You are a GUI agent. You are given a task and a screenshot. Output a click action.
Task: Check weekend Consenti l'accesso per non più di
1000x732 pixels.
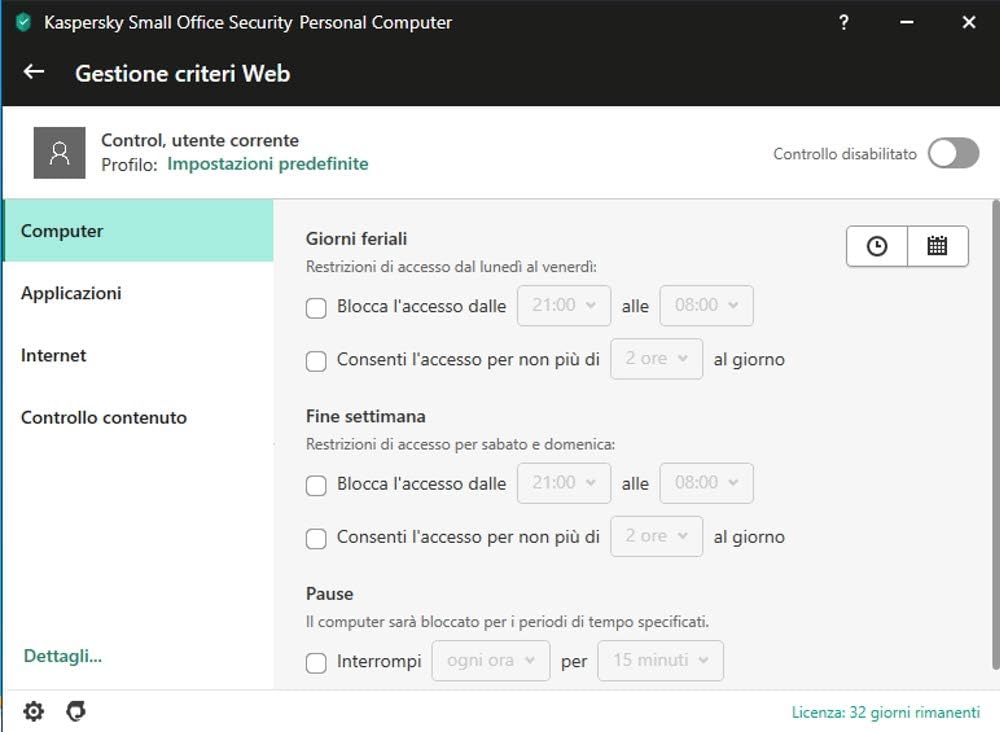click(316, 538)
